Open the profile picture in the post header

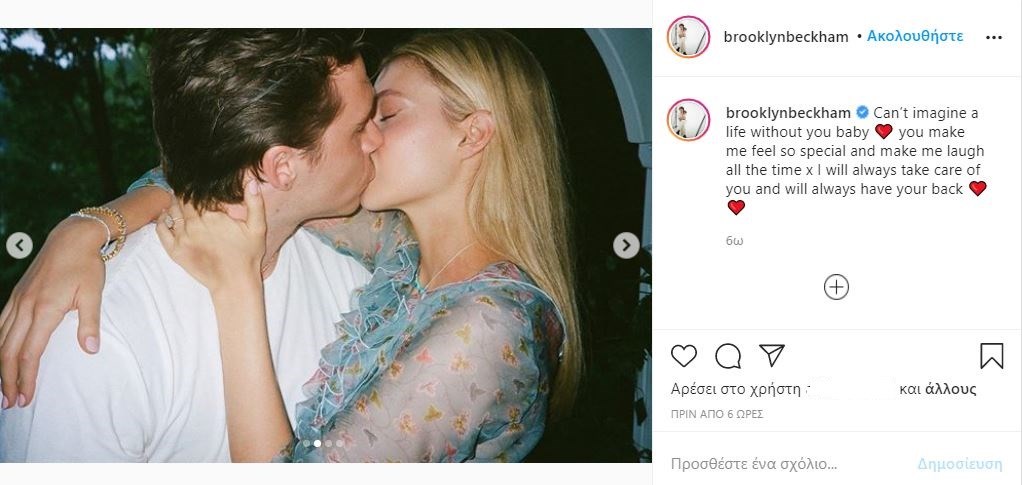coord(687,37)
